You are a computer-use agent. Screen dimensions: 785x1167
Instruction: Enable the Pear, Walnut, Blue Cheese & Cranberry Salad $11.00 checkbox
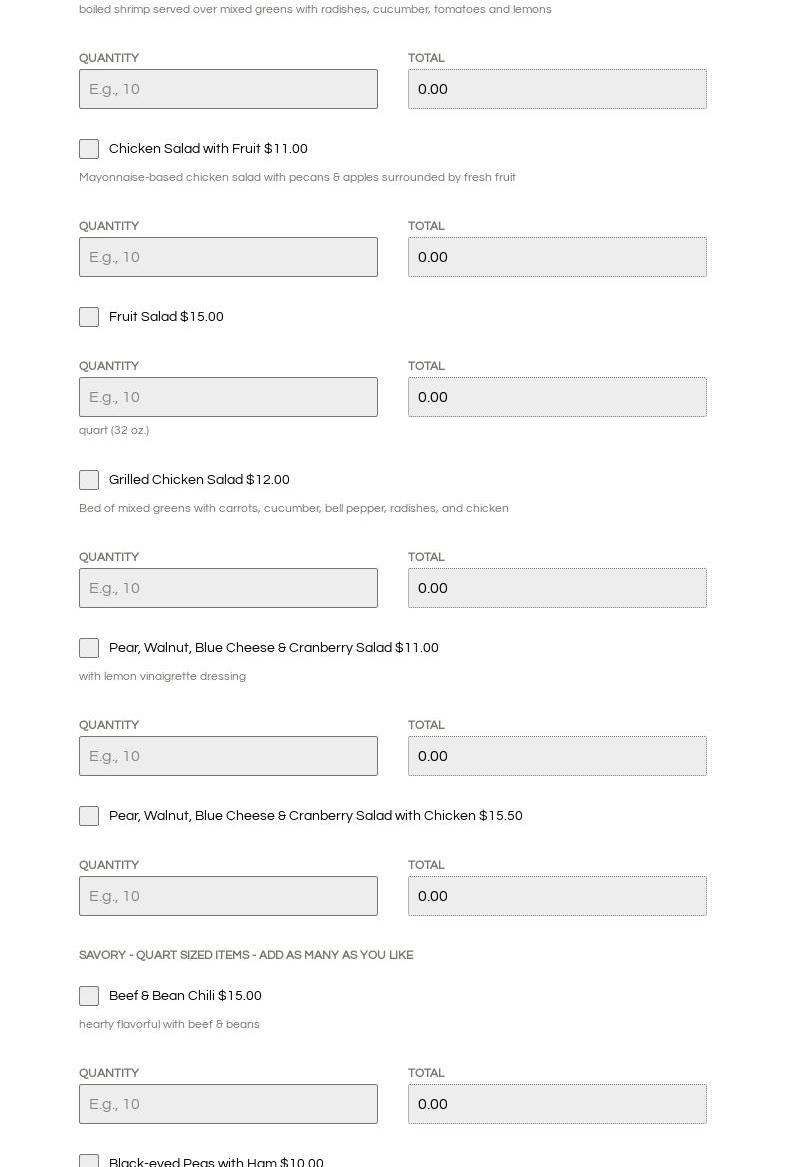point(89,648)
